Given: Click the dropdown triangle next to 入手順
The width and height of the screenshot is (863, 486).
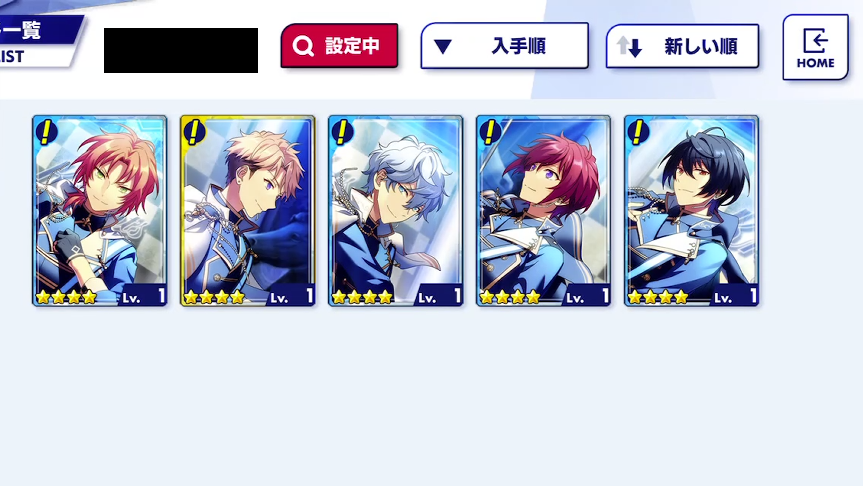Looking at the screenshot, I should coord(443,47).
